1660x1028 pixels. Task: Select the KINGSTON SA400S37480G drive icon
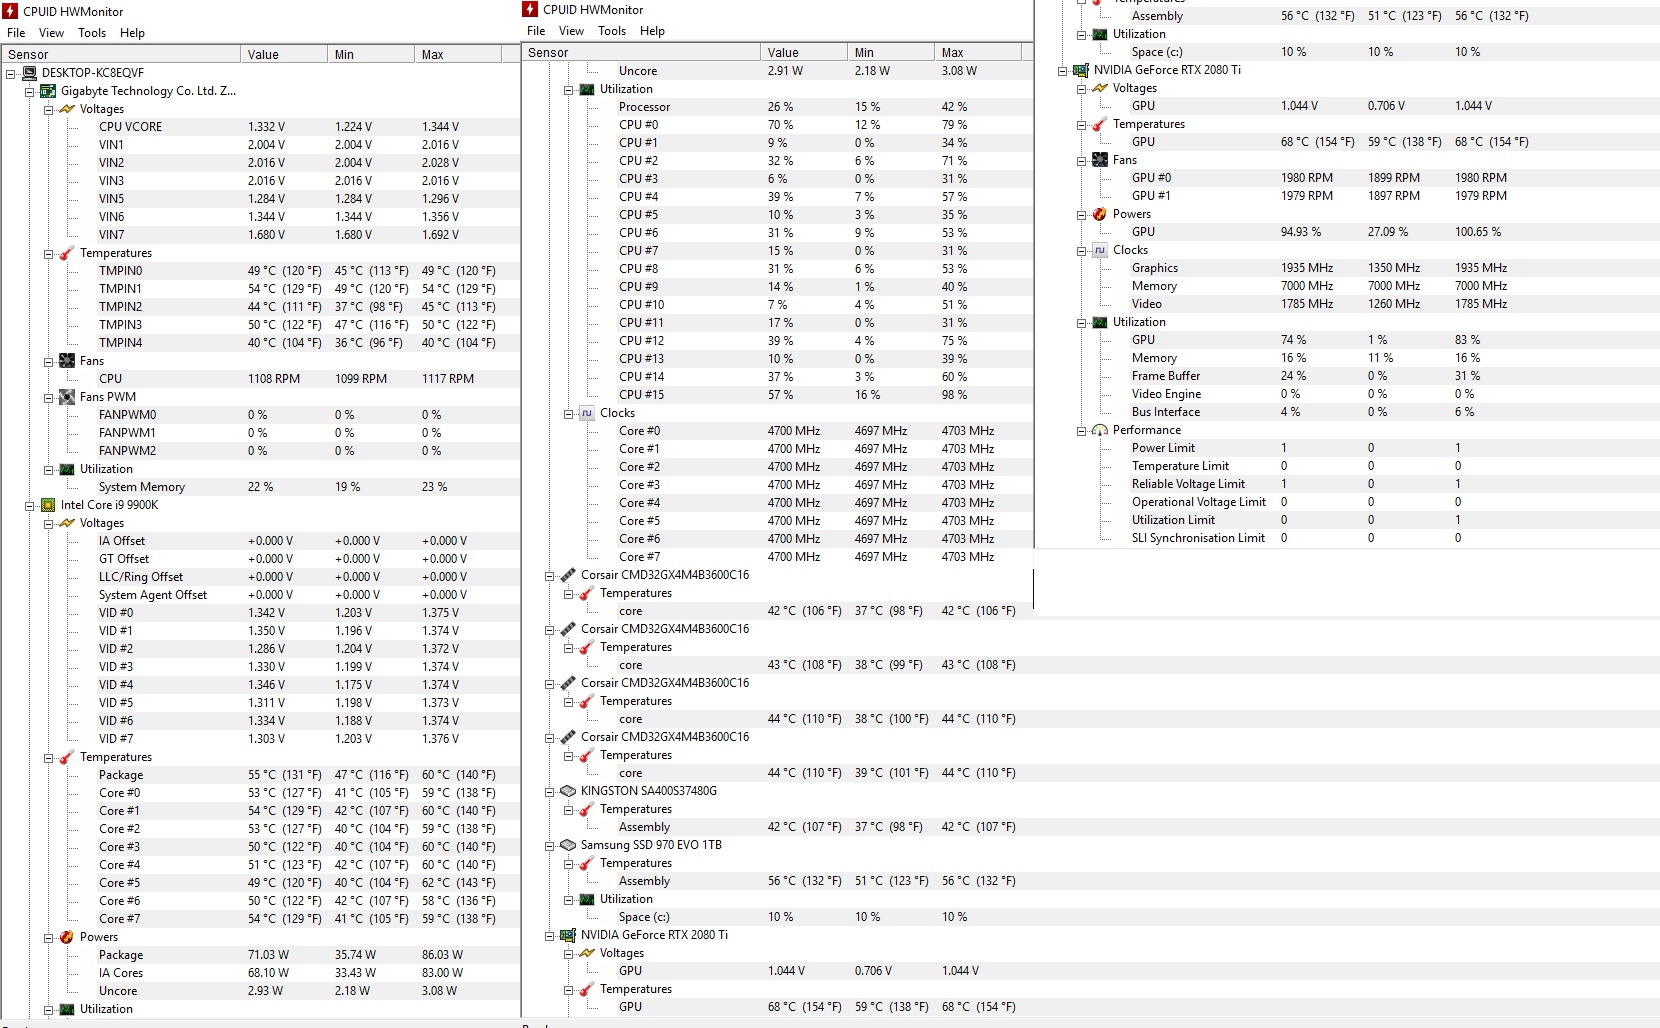pyautogui.click(x=568, y=791)
